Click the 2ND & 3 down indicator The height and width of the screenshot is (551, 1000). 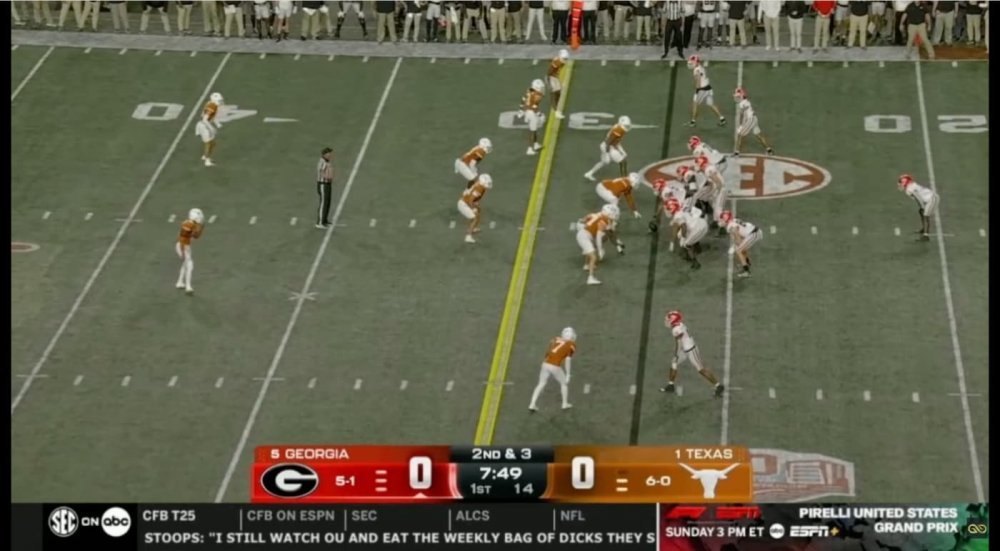(x=501, y=454)
